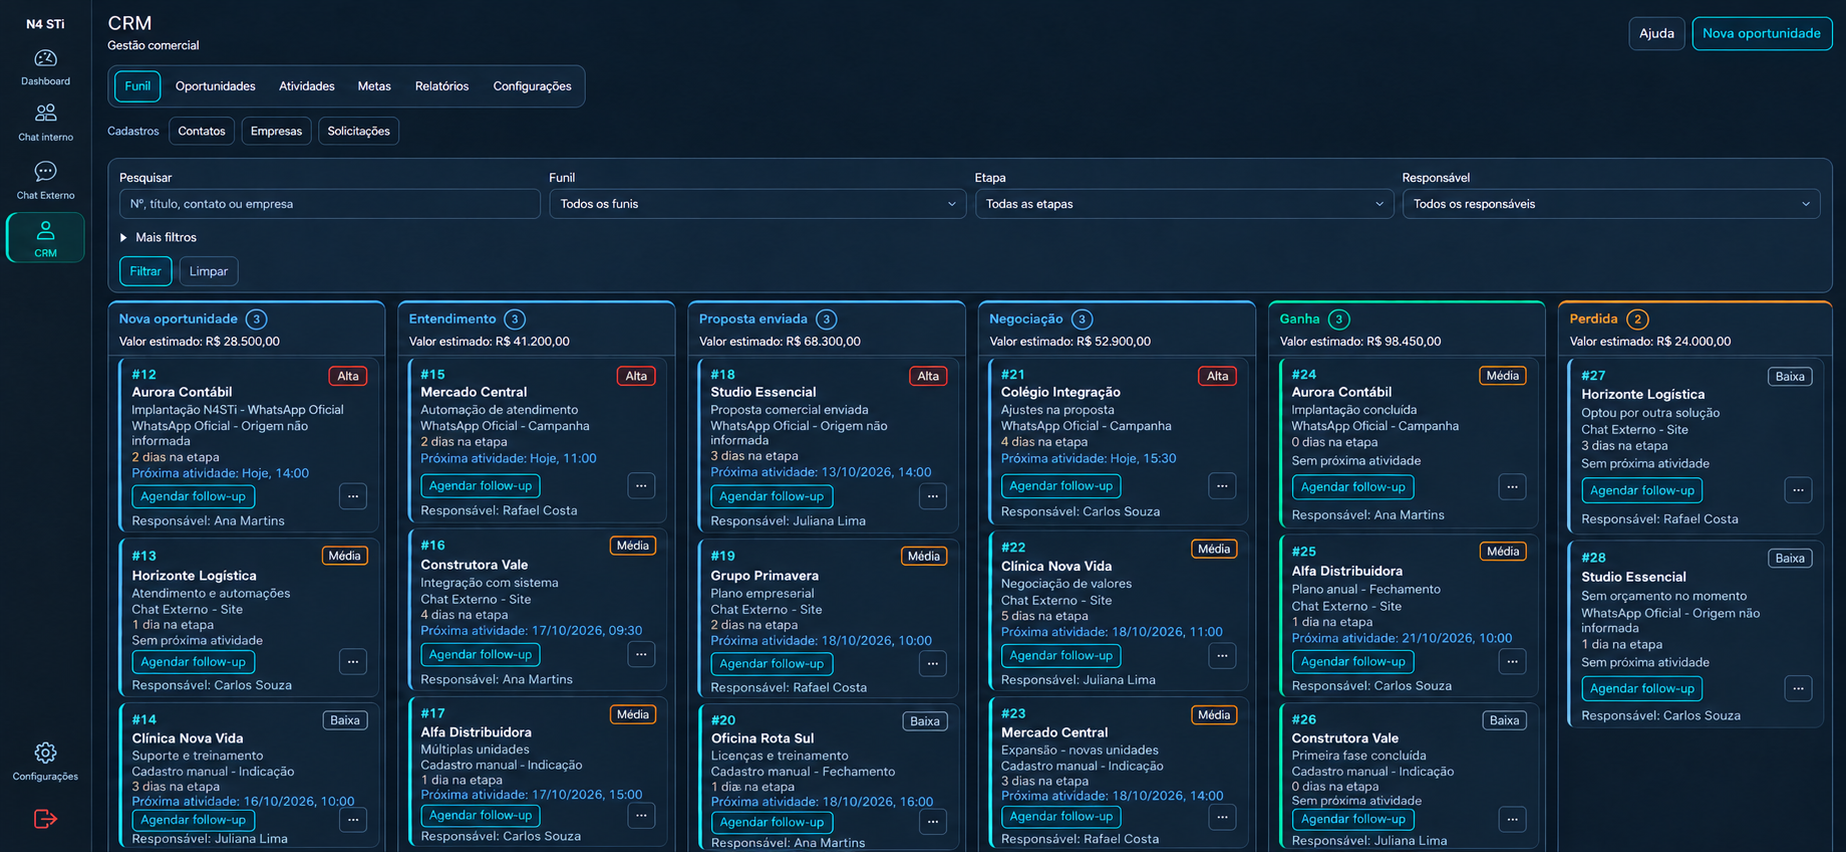Screen dimensions: 1846x852
Task: Click the red logout icon
Action: coord(45,819)
